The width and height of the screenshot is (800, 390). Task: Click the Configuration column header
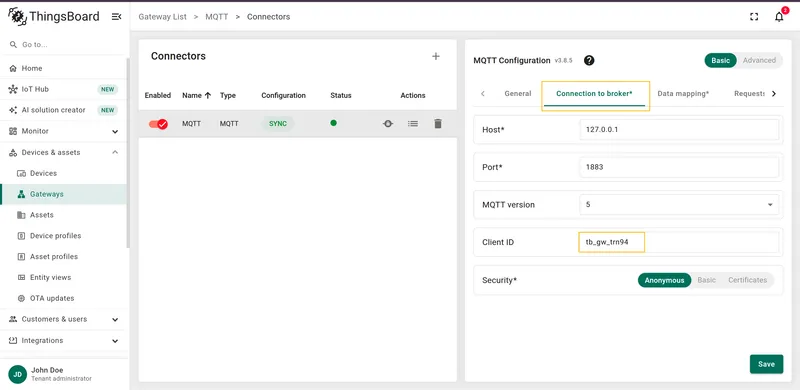(x=283, y=95)
